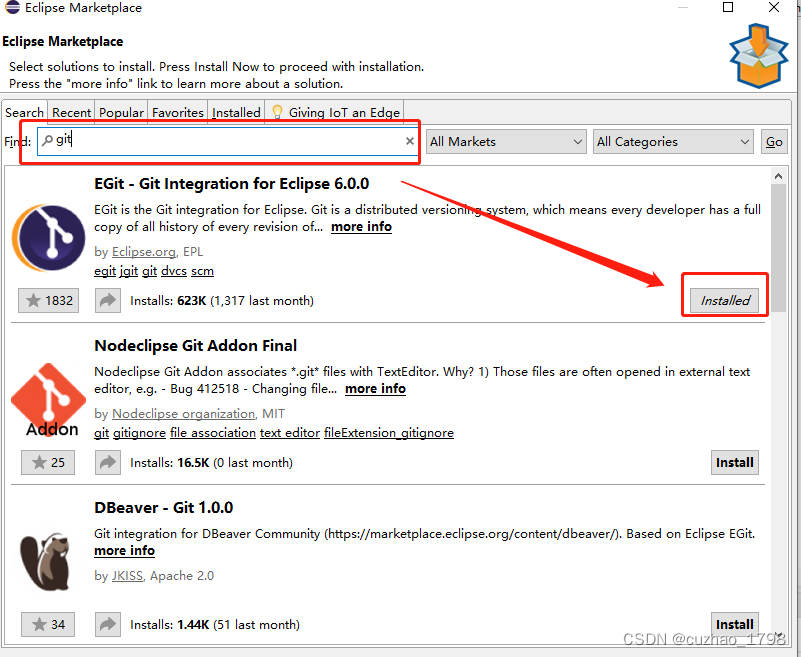Click the Eclipse Marketplace box graphic
This screenshot has height=657, width=801.
click(757, 57)
